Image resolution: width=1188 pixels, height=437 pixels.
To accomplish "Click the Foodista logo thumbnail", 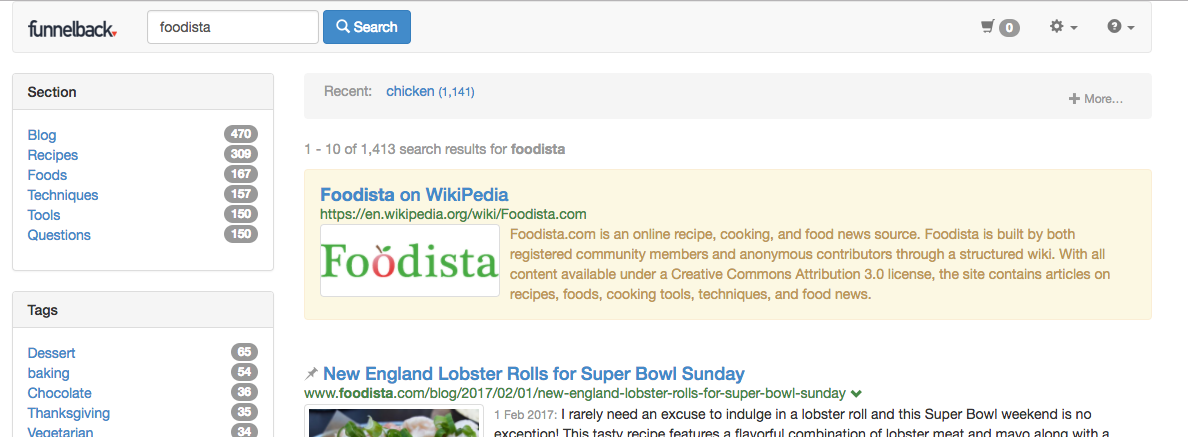I will [410, 260].
